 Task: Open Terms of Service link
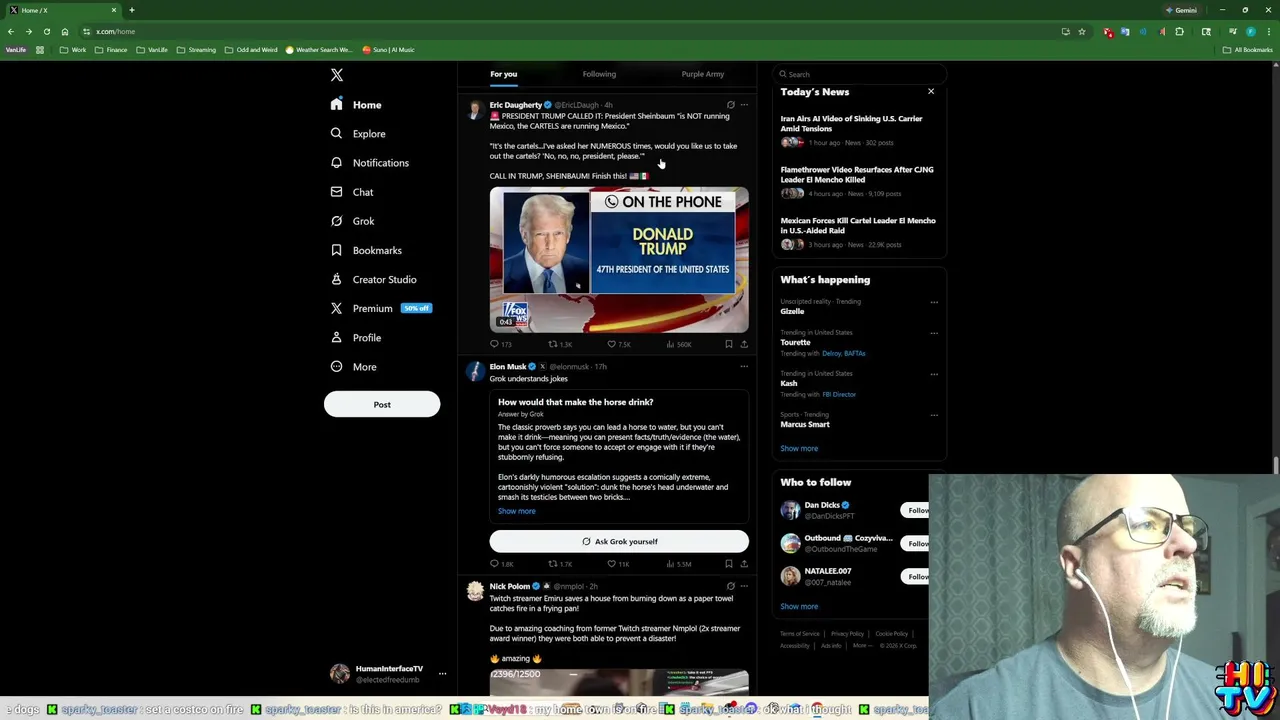pyautogui.click(x=800, y=634)
